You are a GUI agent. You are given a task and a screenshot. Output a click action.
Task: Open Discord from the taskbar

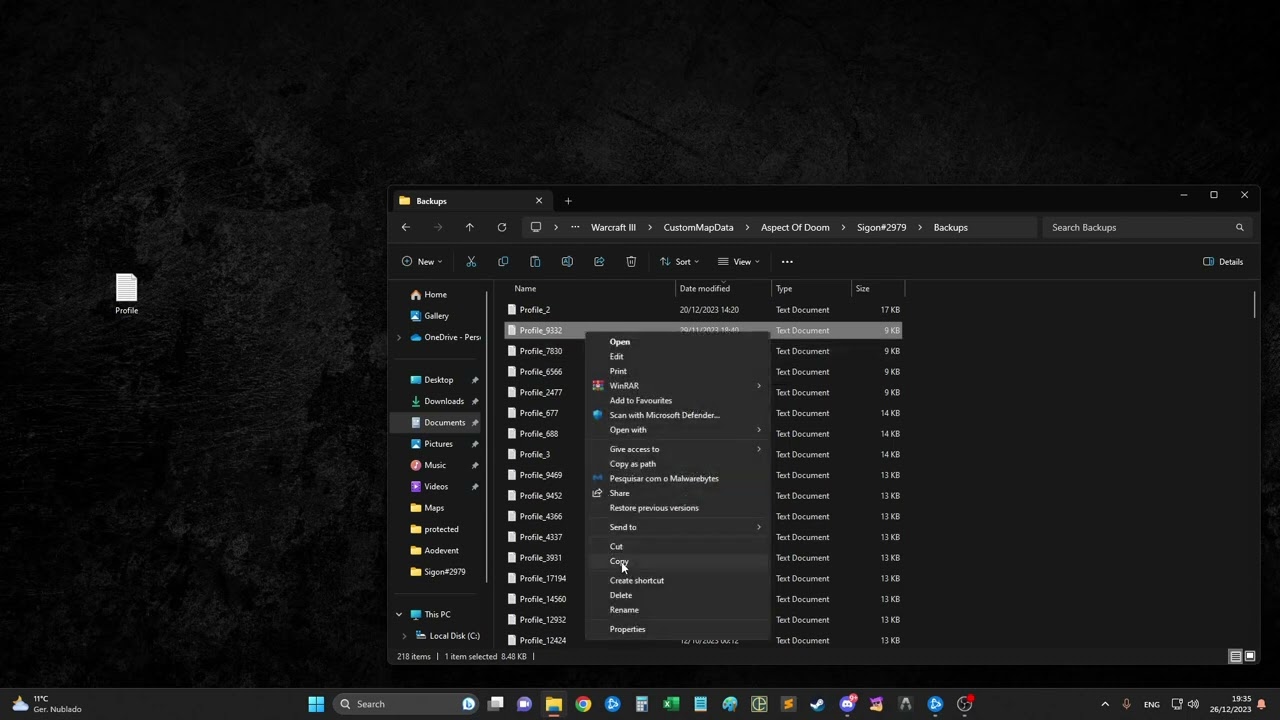(x=847, y=704)
